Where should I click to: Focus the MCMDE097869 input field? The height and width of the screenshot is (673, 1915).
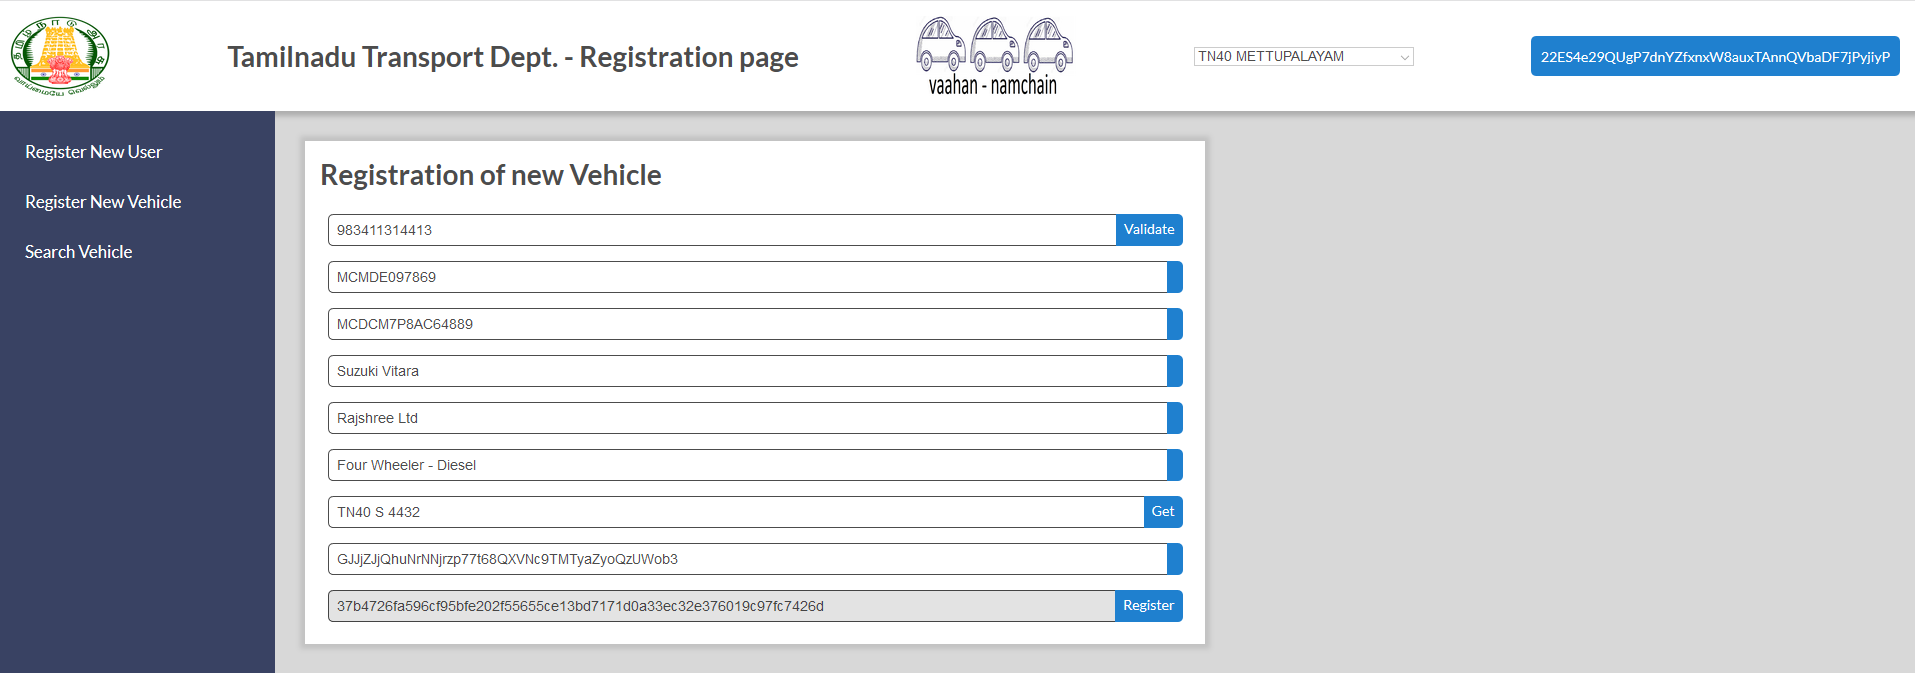748,277
